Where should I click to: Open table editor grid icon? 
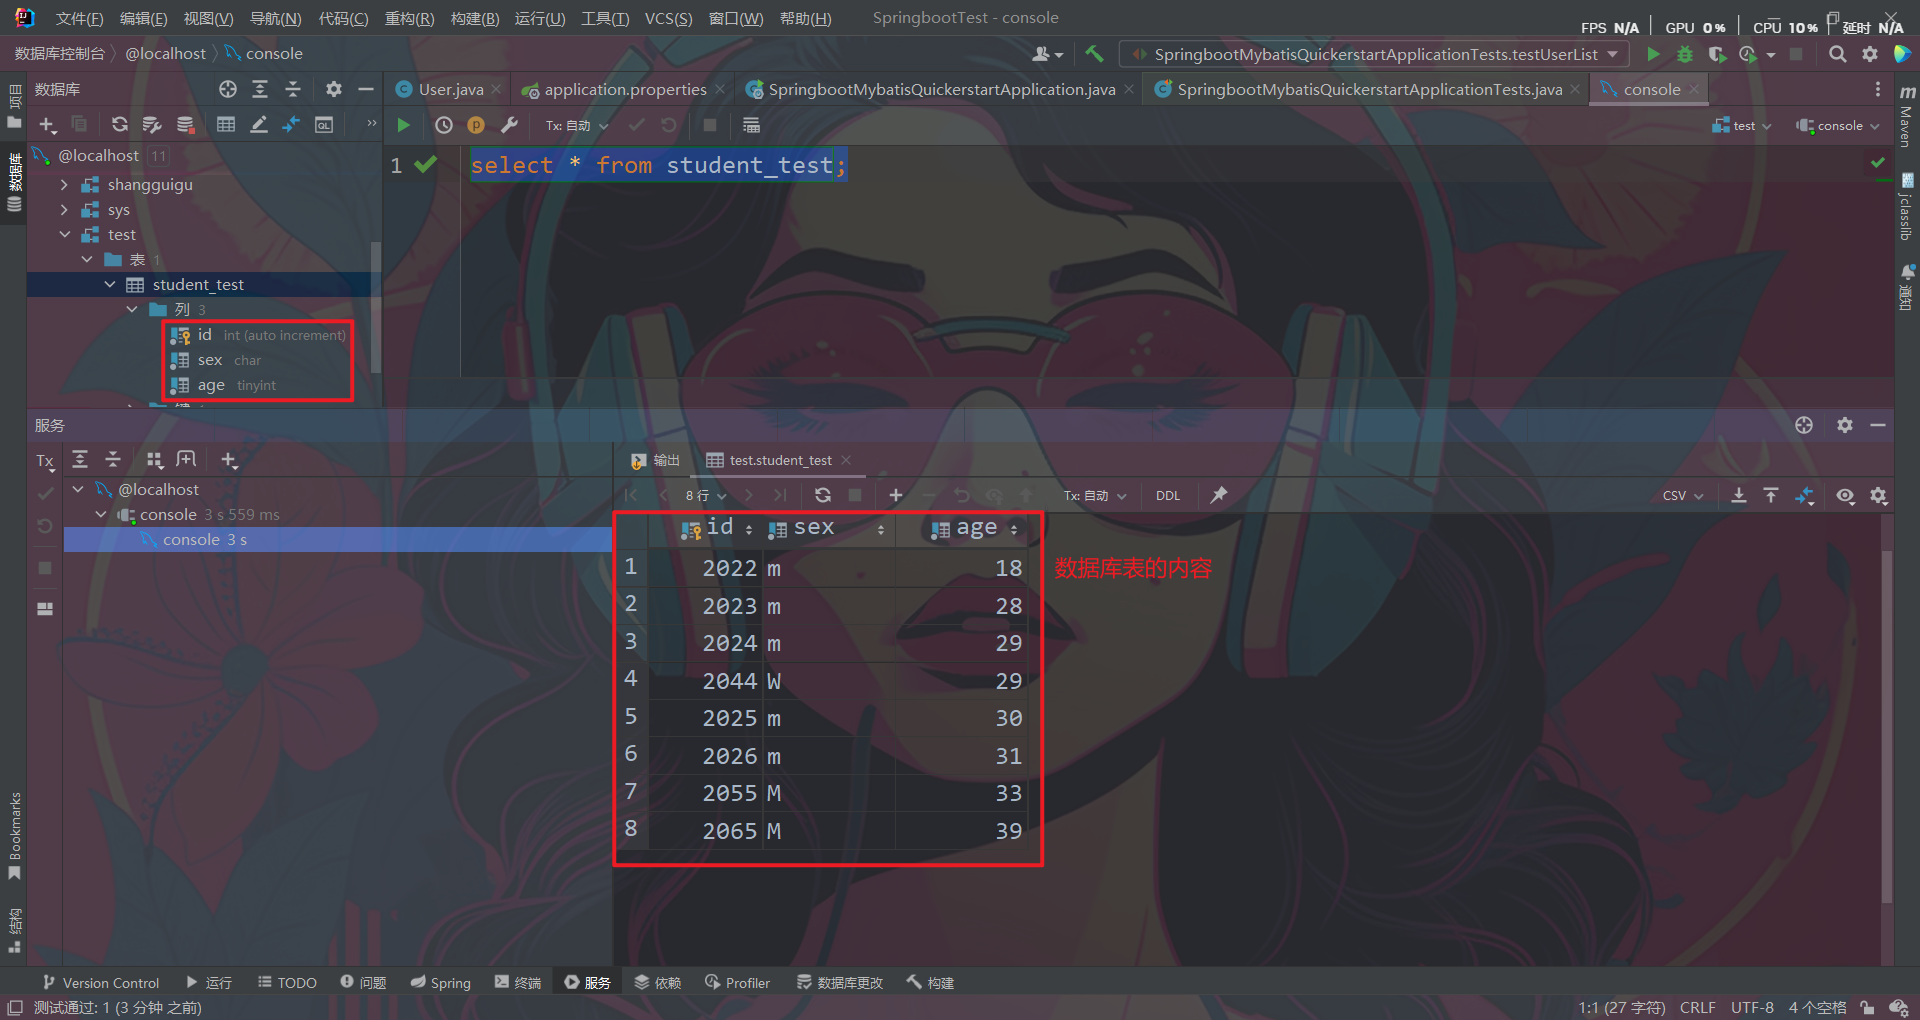(226, 124)
